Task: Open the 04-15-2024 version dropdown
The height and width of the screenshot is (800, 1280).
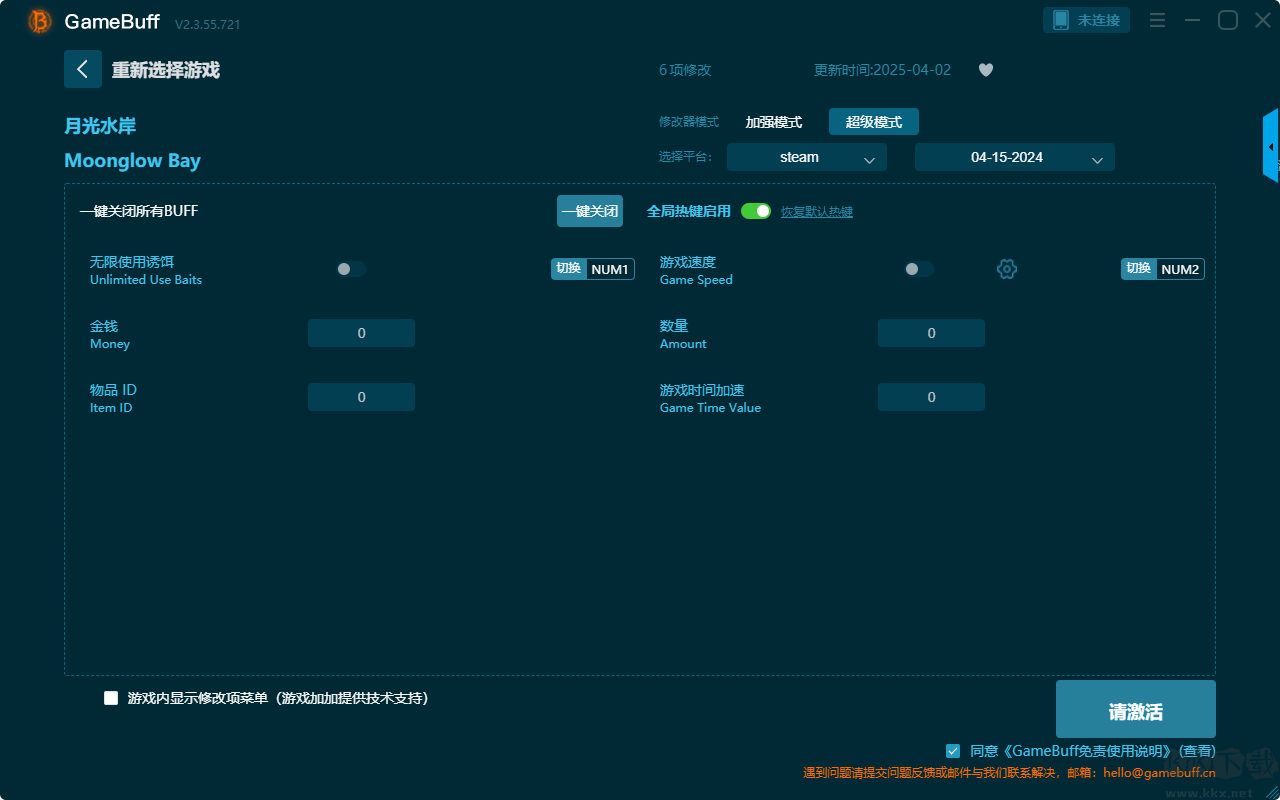Action: tap(1015, 157)
